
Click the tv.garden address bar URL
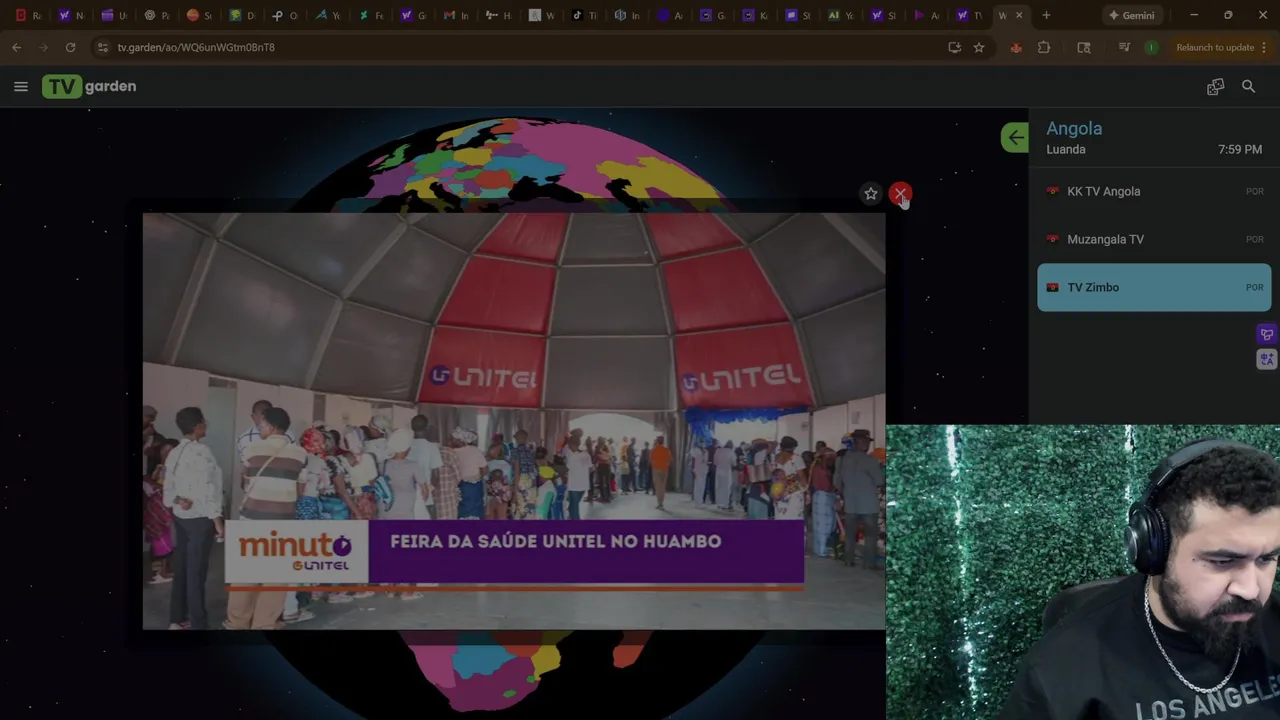coord(196,47)
